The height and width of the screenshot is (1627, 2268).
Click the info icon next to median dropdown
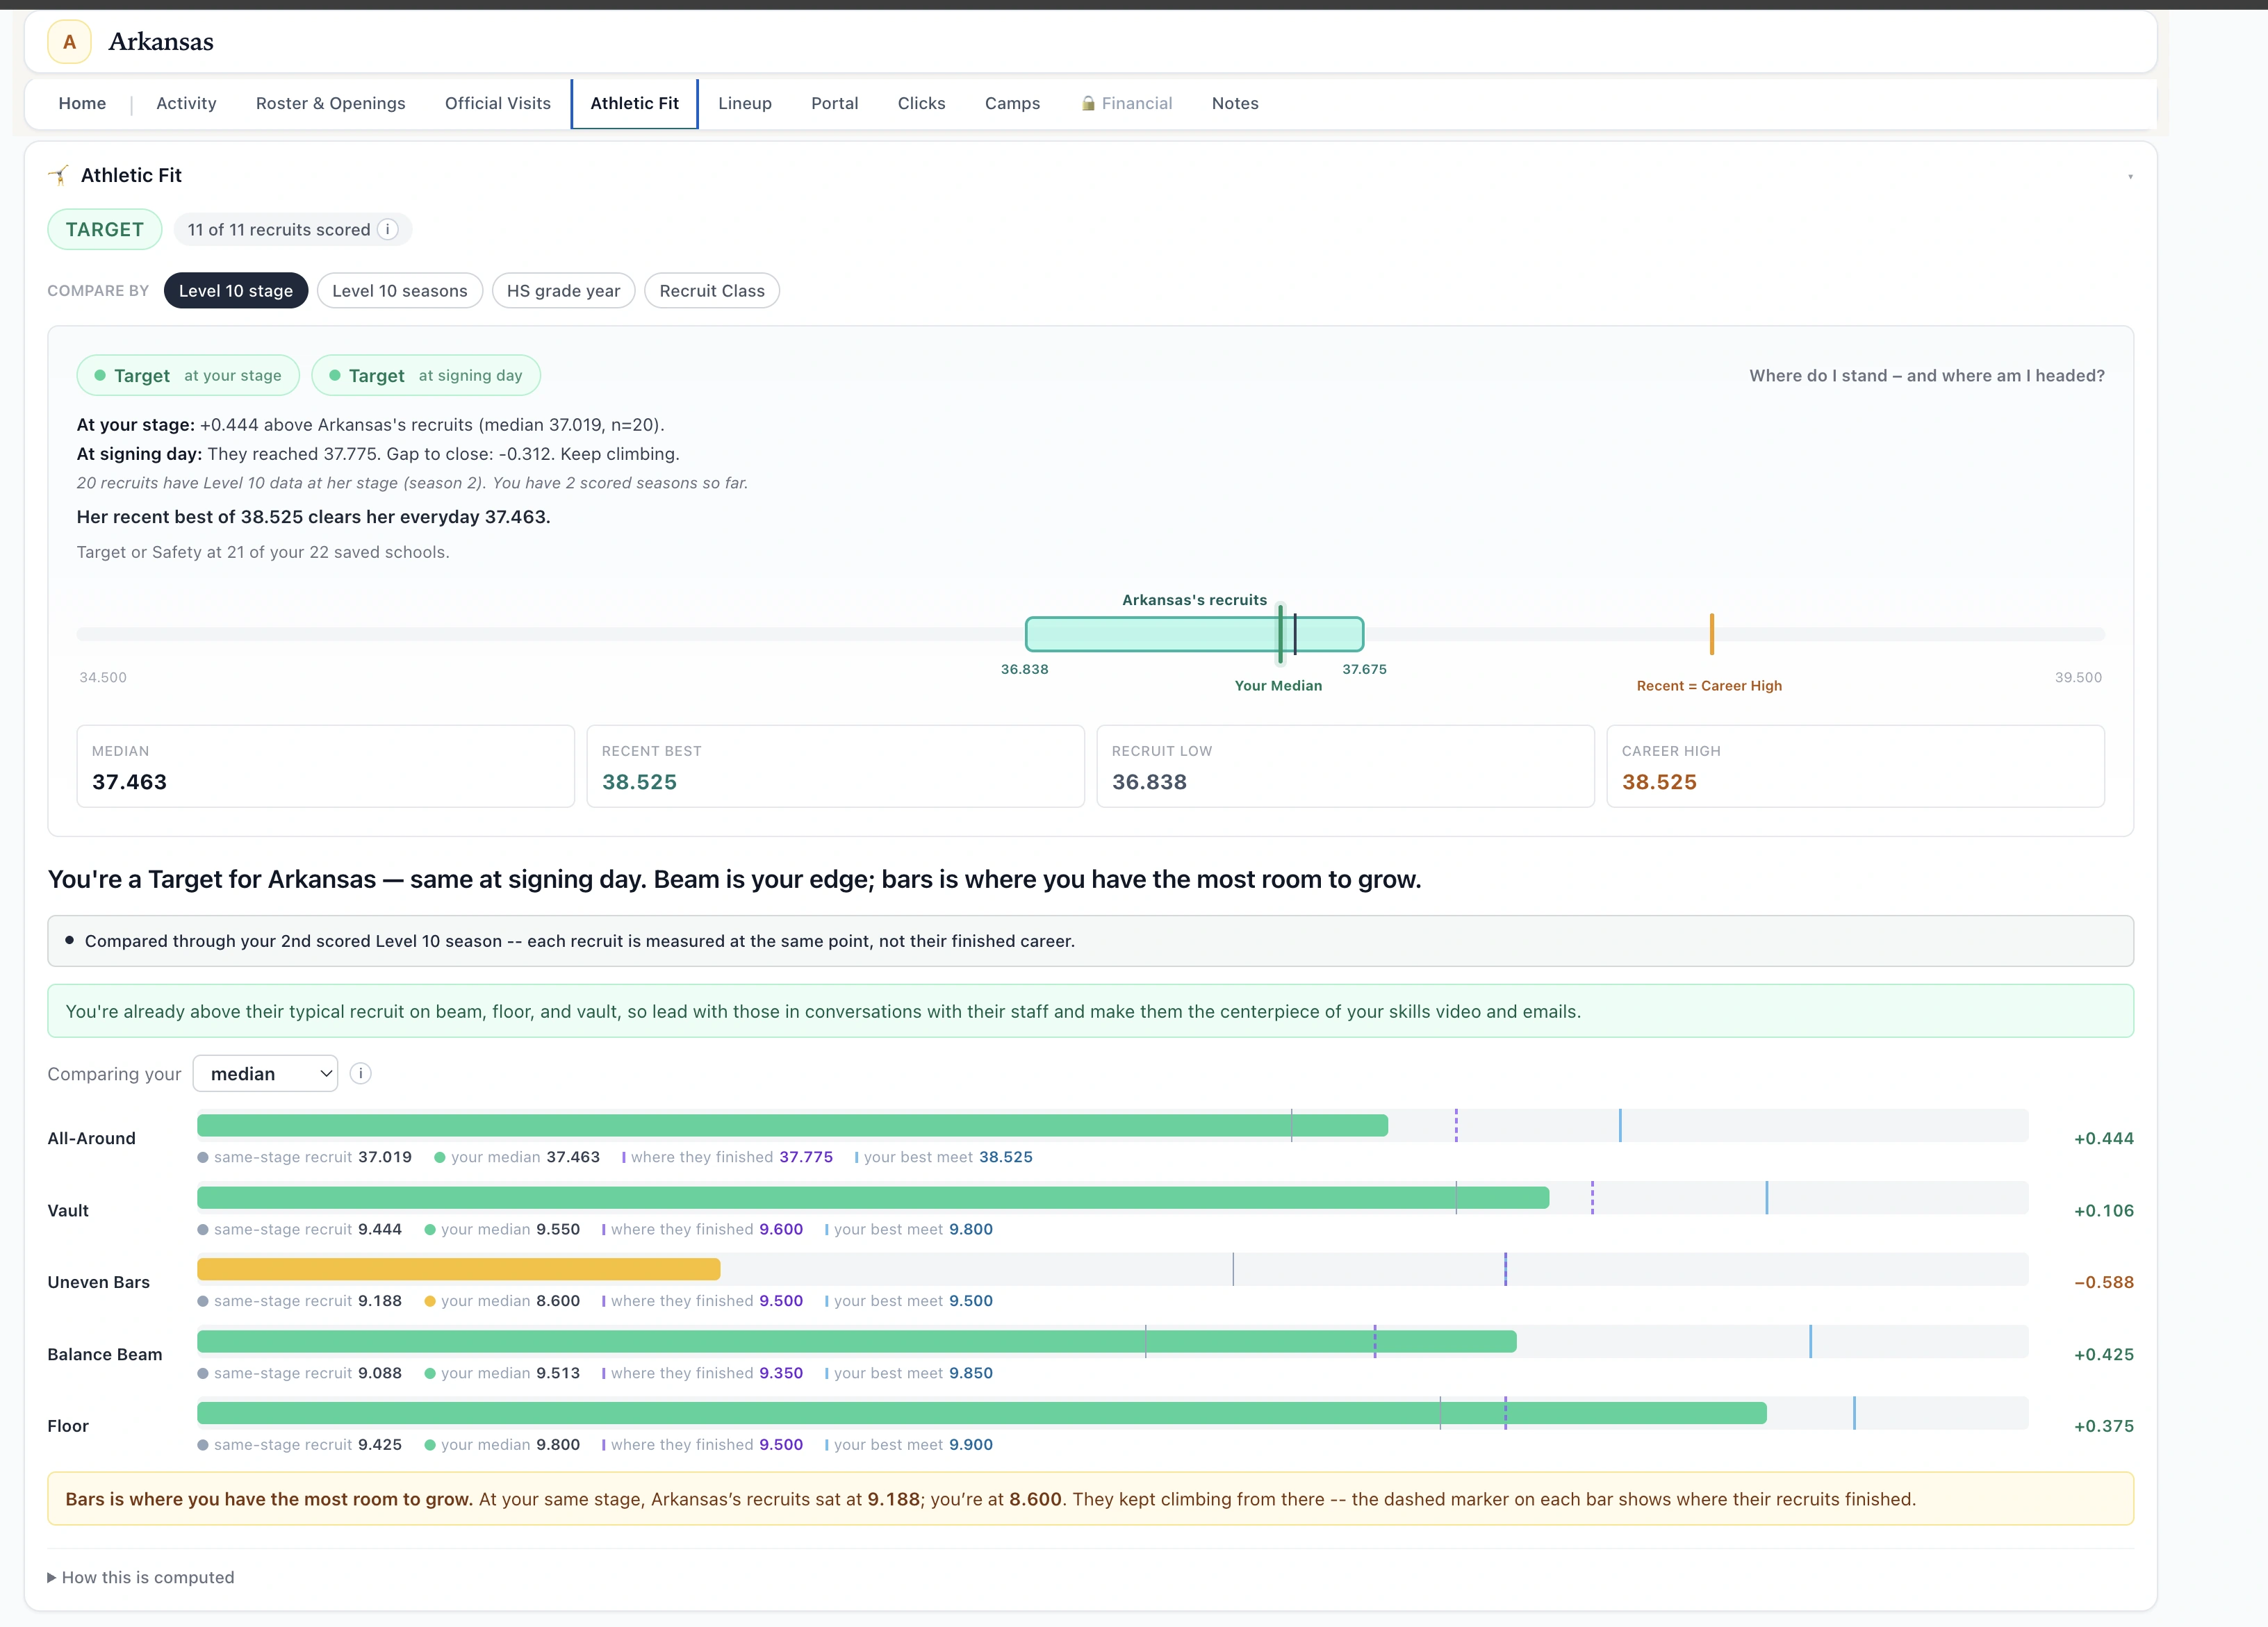361,1074
